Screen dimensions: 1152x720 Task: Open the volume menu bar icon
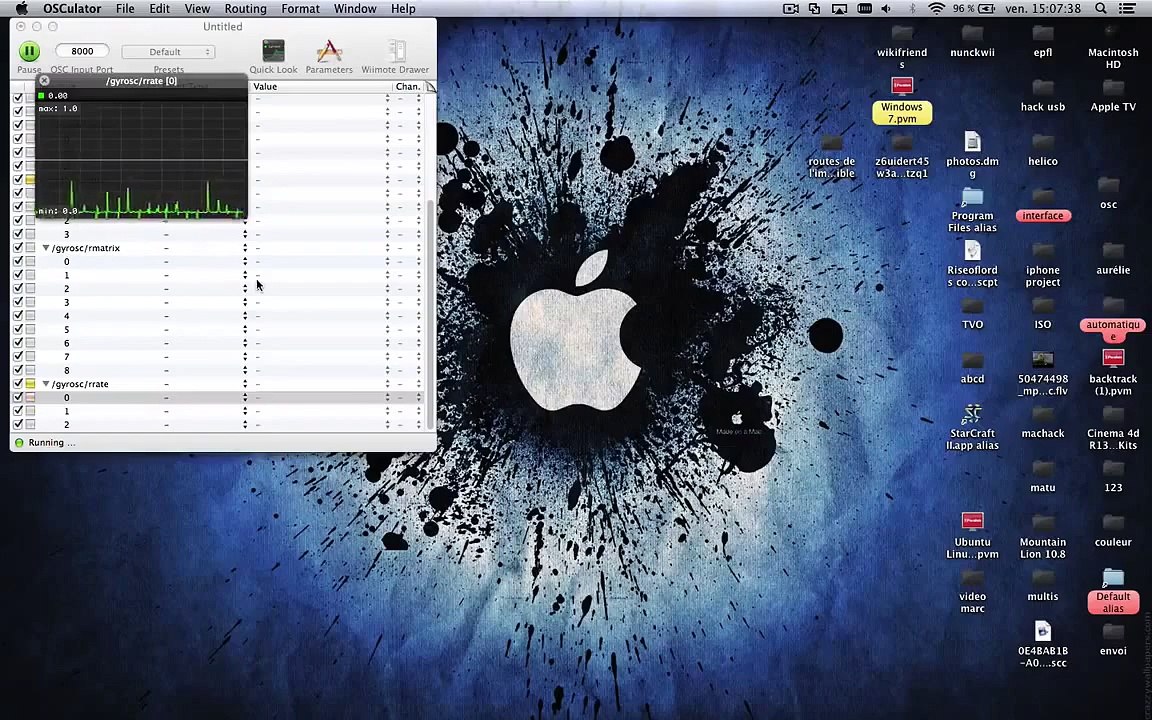tap(886, 9)
